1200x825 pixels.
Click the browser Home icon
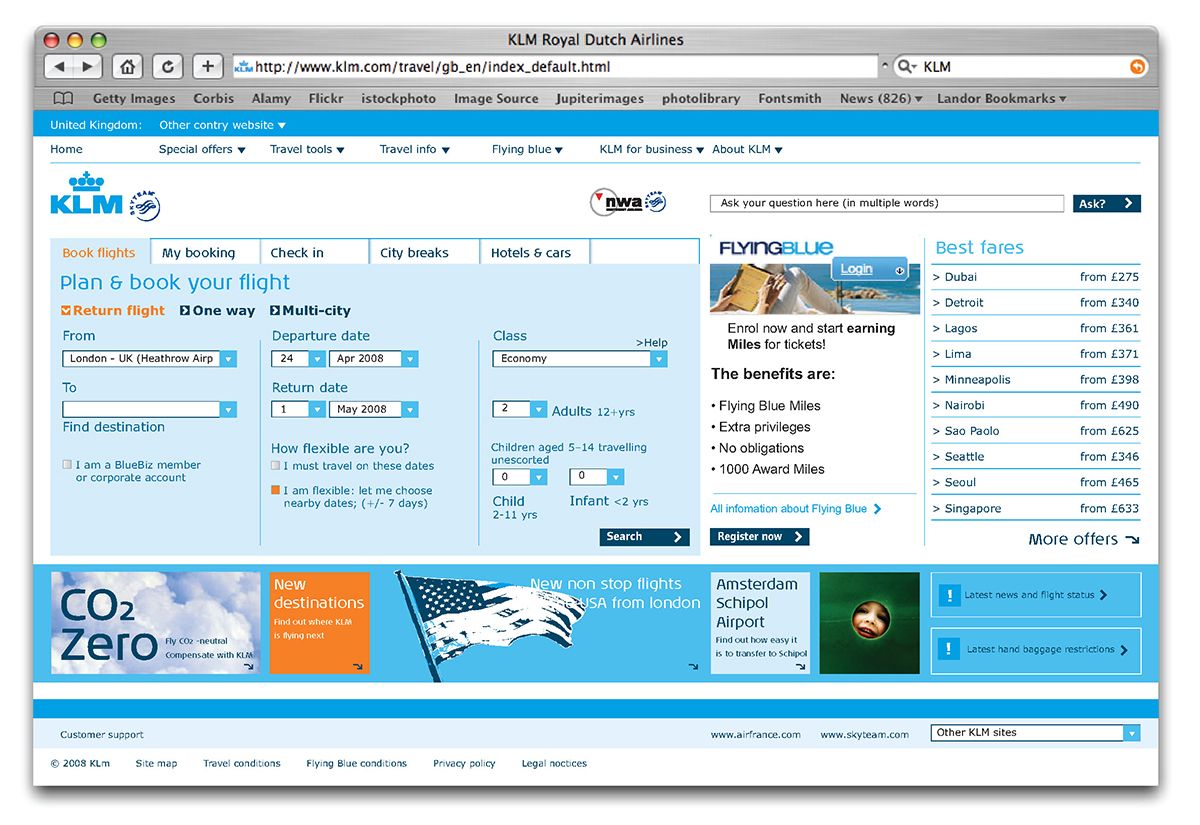coord(127,67)
